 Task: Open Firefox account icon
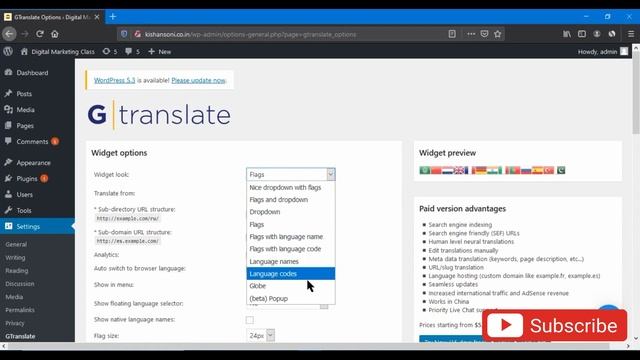point(597,34)
